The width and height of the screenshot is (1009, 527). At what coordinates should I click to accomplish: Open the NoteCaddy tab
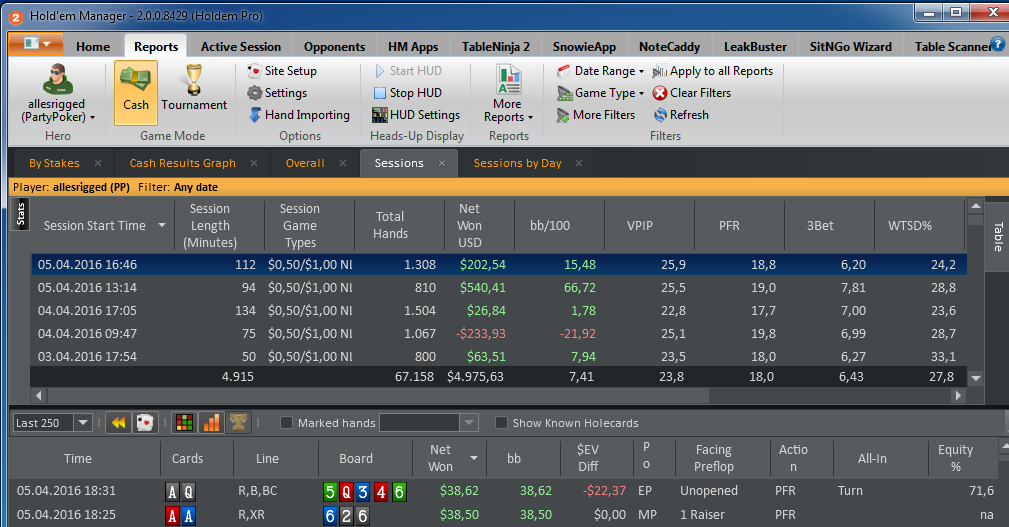pos(669,46)
